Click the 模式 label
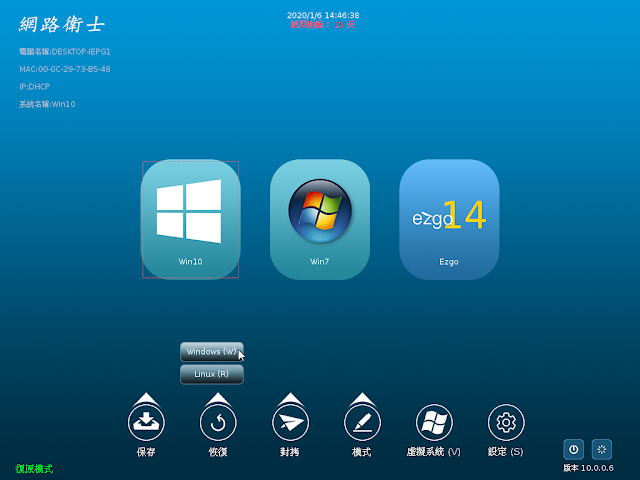The width and height of the screenshot is (640, 480). pyautogui.click(x=362, y=452)
